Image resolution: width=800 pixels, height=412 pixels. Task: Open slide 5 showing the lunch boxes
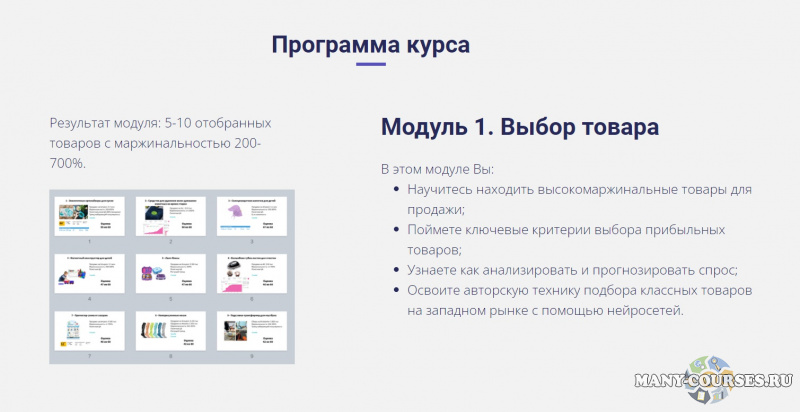pos(170,272)
